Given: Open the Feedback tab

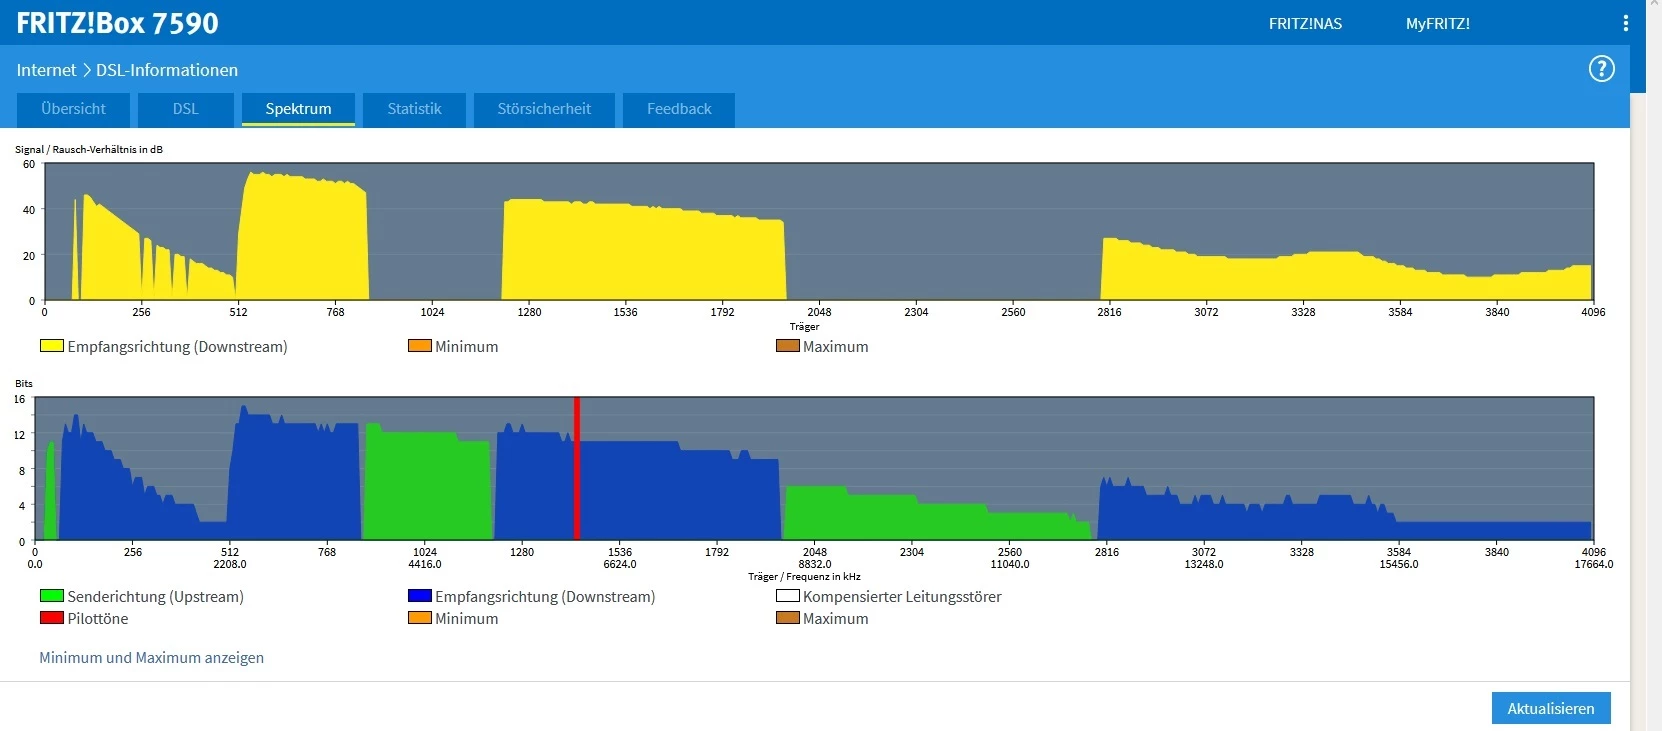Looking at the screenshot, I should tap(679, 109).
